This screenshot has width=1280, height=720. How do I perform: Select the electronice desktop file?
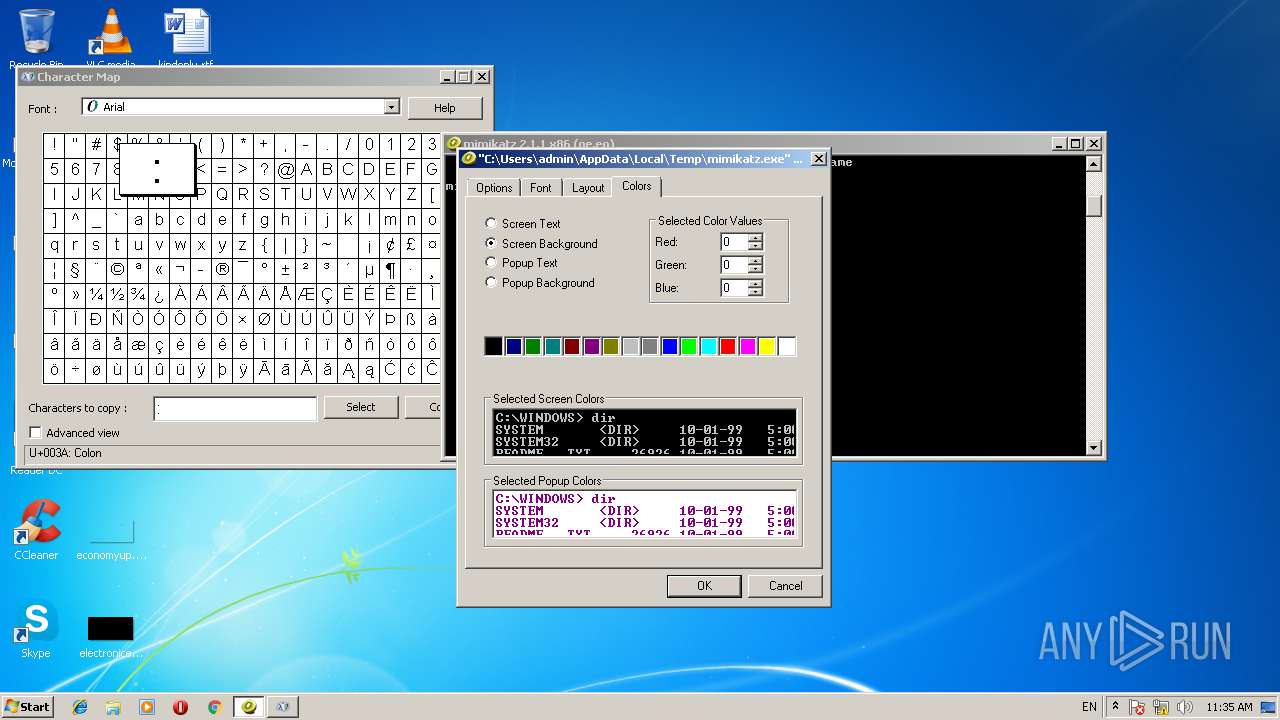110,637
